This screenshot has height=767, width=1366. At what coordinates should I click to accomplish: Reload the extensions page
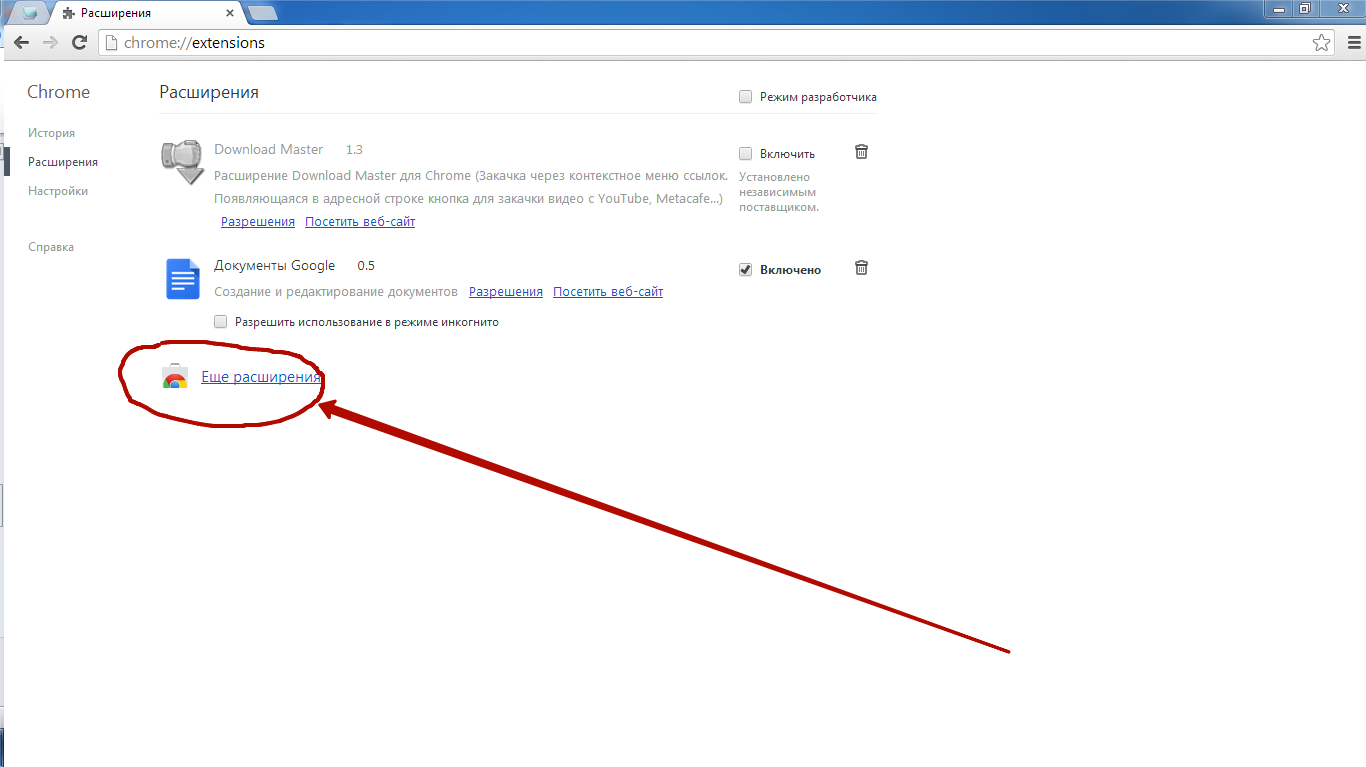click(80, 43)
